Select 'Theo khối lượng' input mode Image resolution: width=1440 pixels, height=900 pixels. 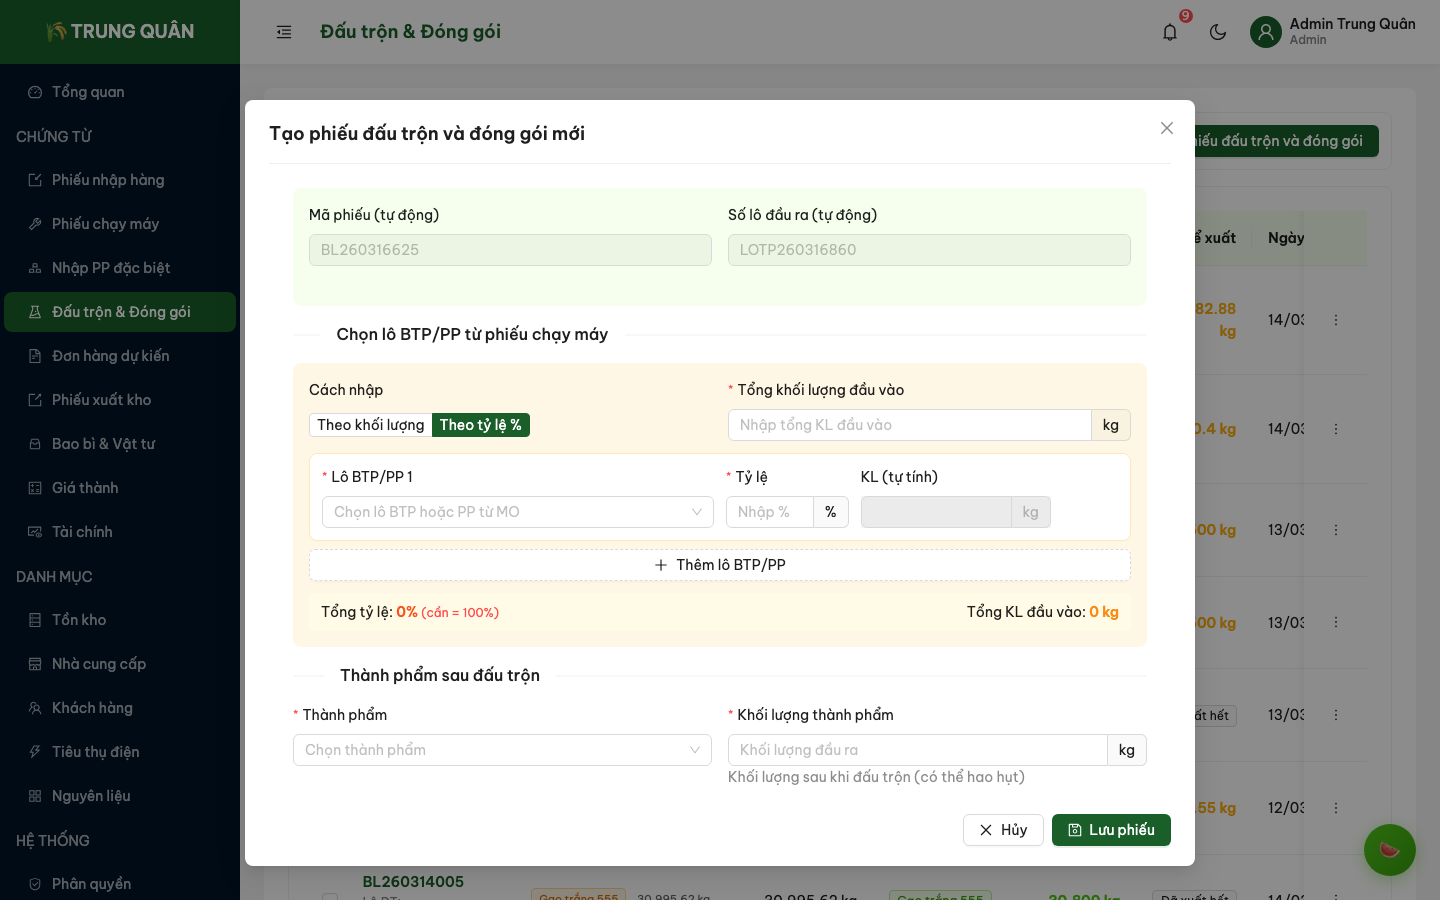coord(370,425)
